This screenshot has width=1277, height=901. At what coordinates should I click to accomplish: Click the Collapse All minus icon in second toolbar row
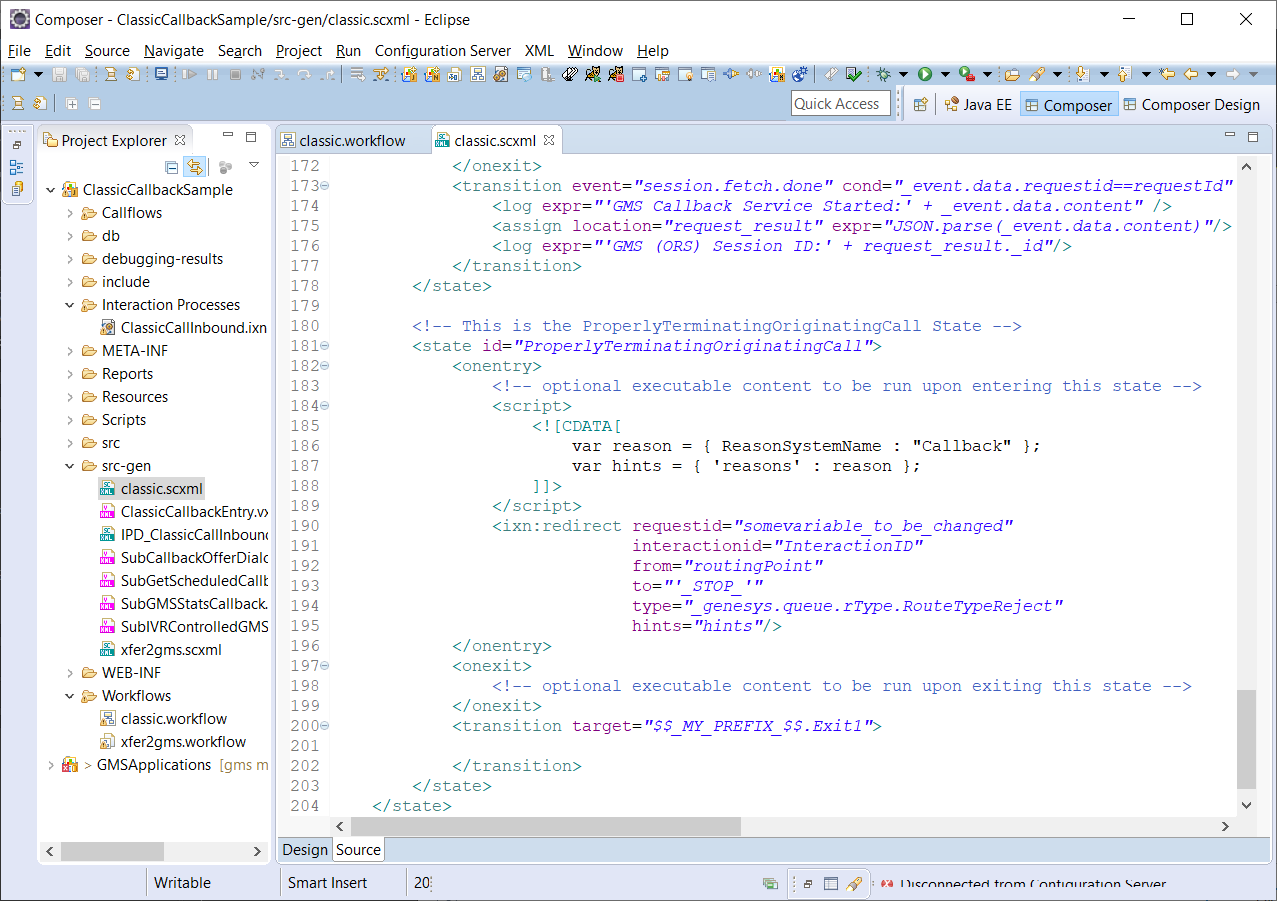[95, 103]
